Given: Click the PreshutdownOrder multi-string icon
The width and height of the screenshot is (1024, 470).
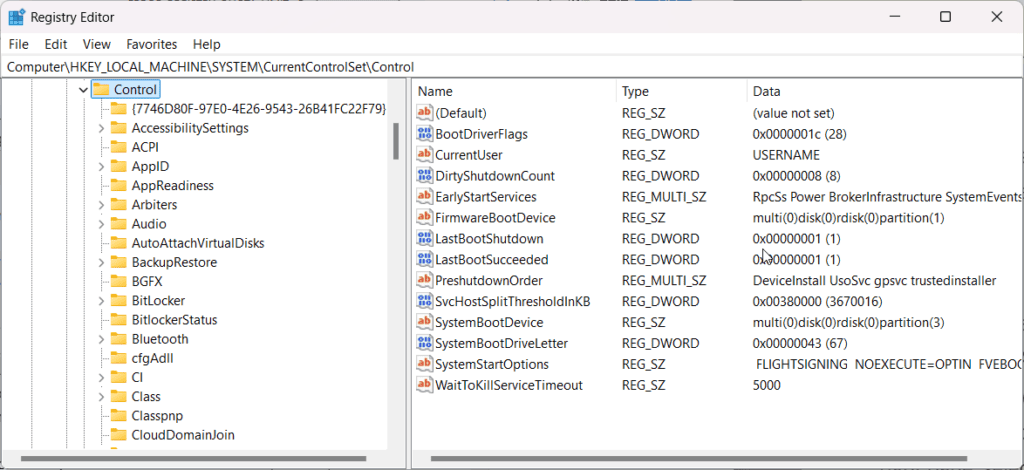Looking at the screenshot, I should coord(424,280).
